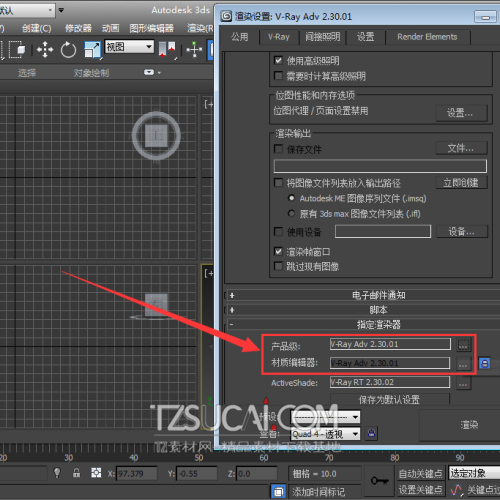Open the 图形编辑器 menu
Screen dimensions: 500x500
[x=152, y=28]
